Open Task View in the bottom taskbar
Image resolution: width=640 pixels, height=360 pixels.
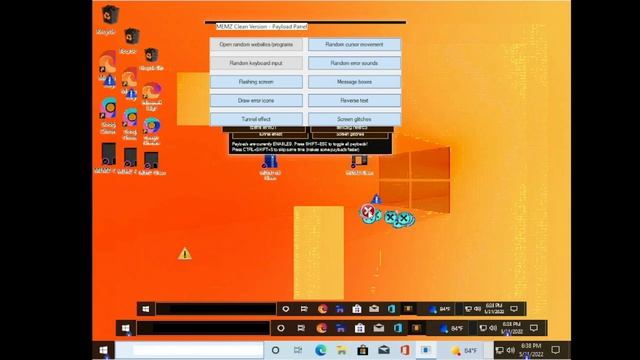pyautogui.click(x=298, y=350)
